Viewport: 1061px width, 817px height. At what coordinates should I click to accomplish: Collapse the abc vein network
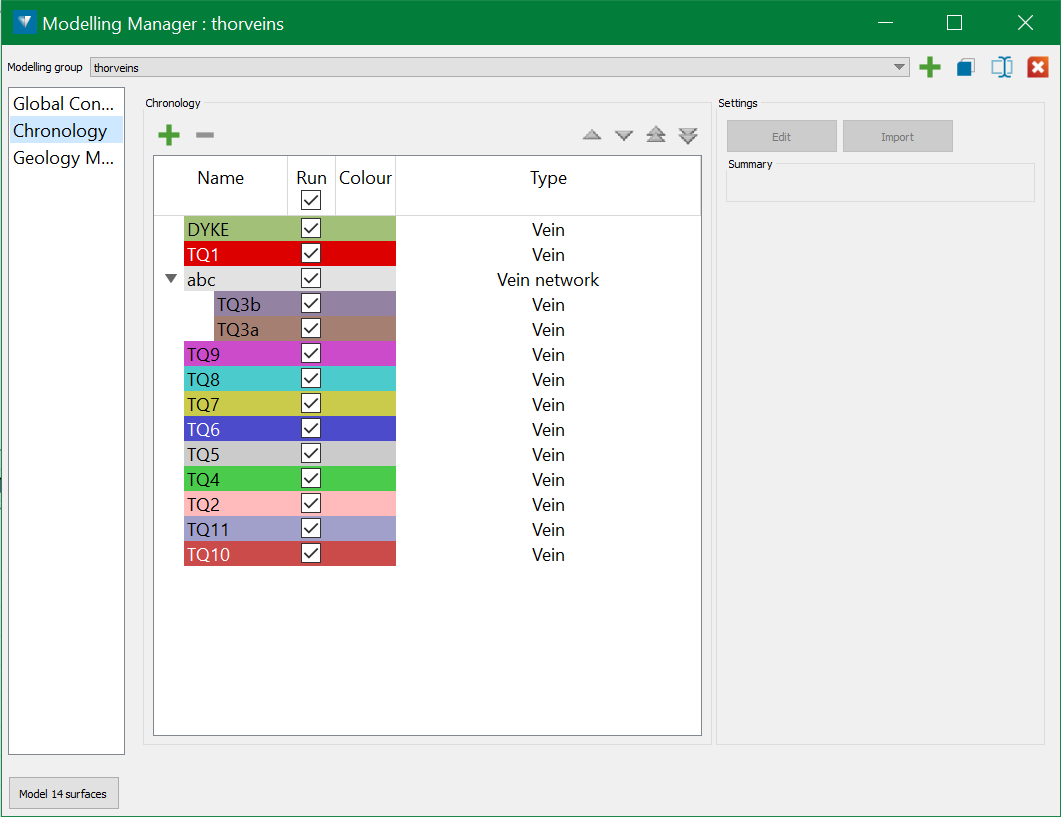(x=171, y=279)
